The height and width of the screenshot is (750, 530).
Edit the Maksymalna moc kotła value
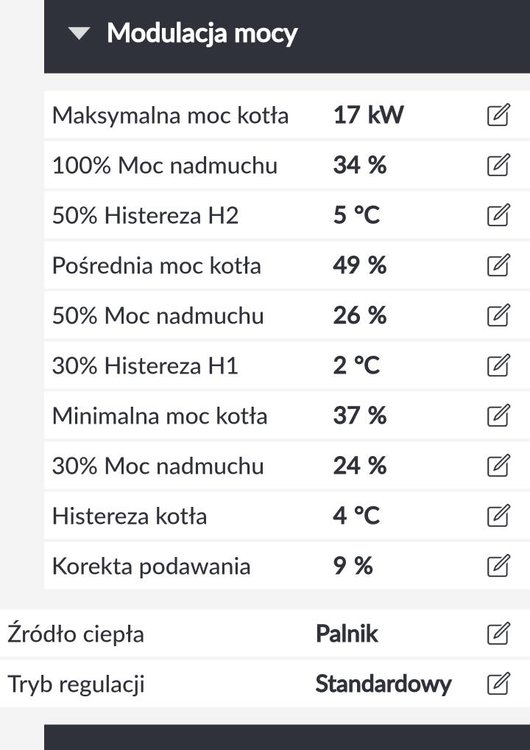pyautogui.click(x=498, y=115)
